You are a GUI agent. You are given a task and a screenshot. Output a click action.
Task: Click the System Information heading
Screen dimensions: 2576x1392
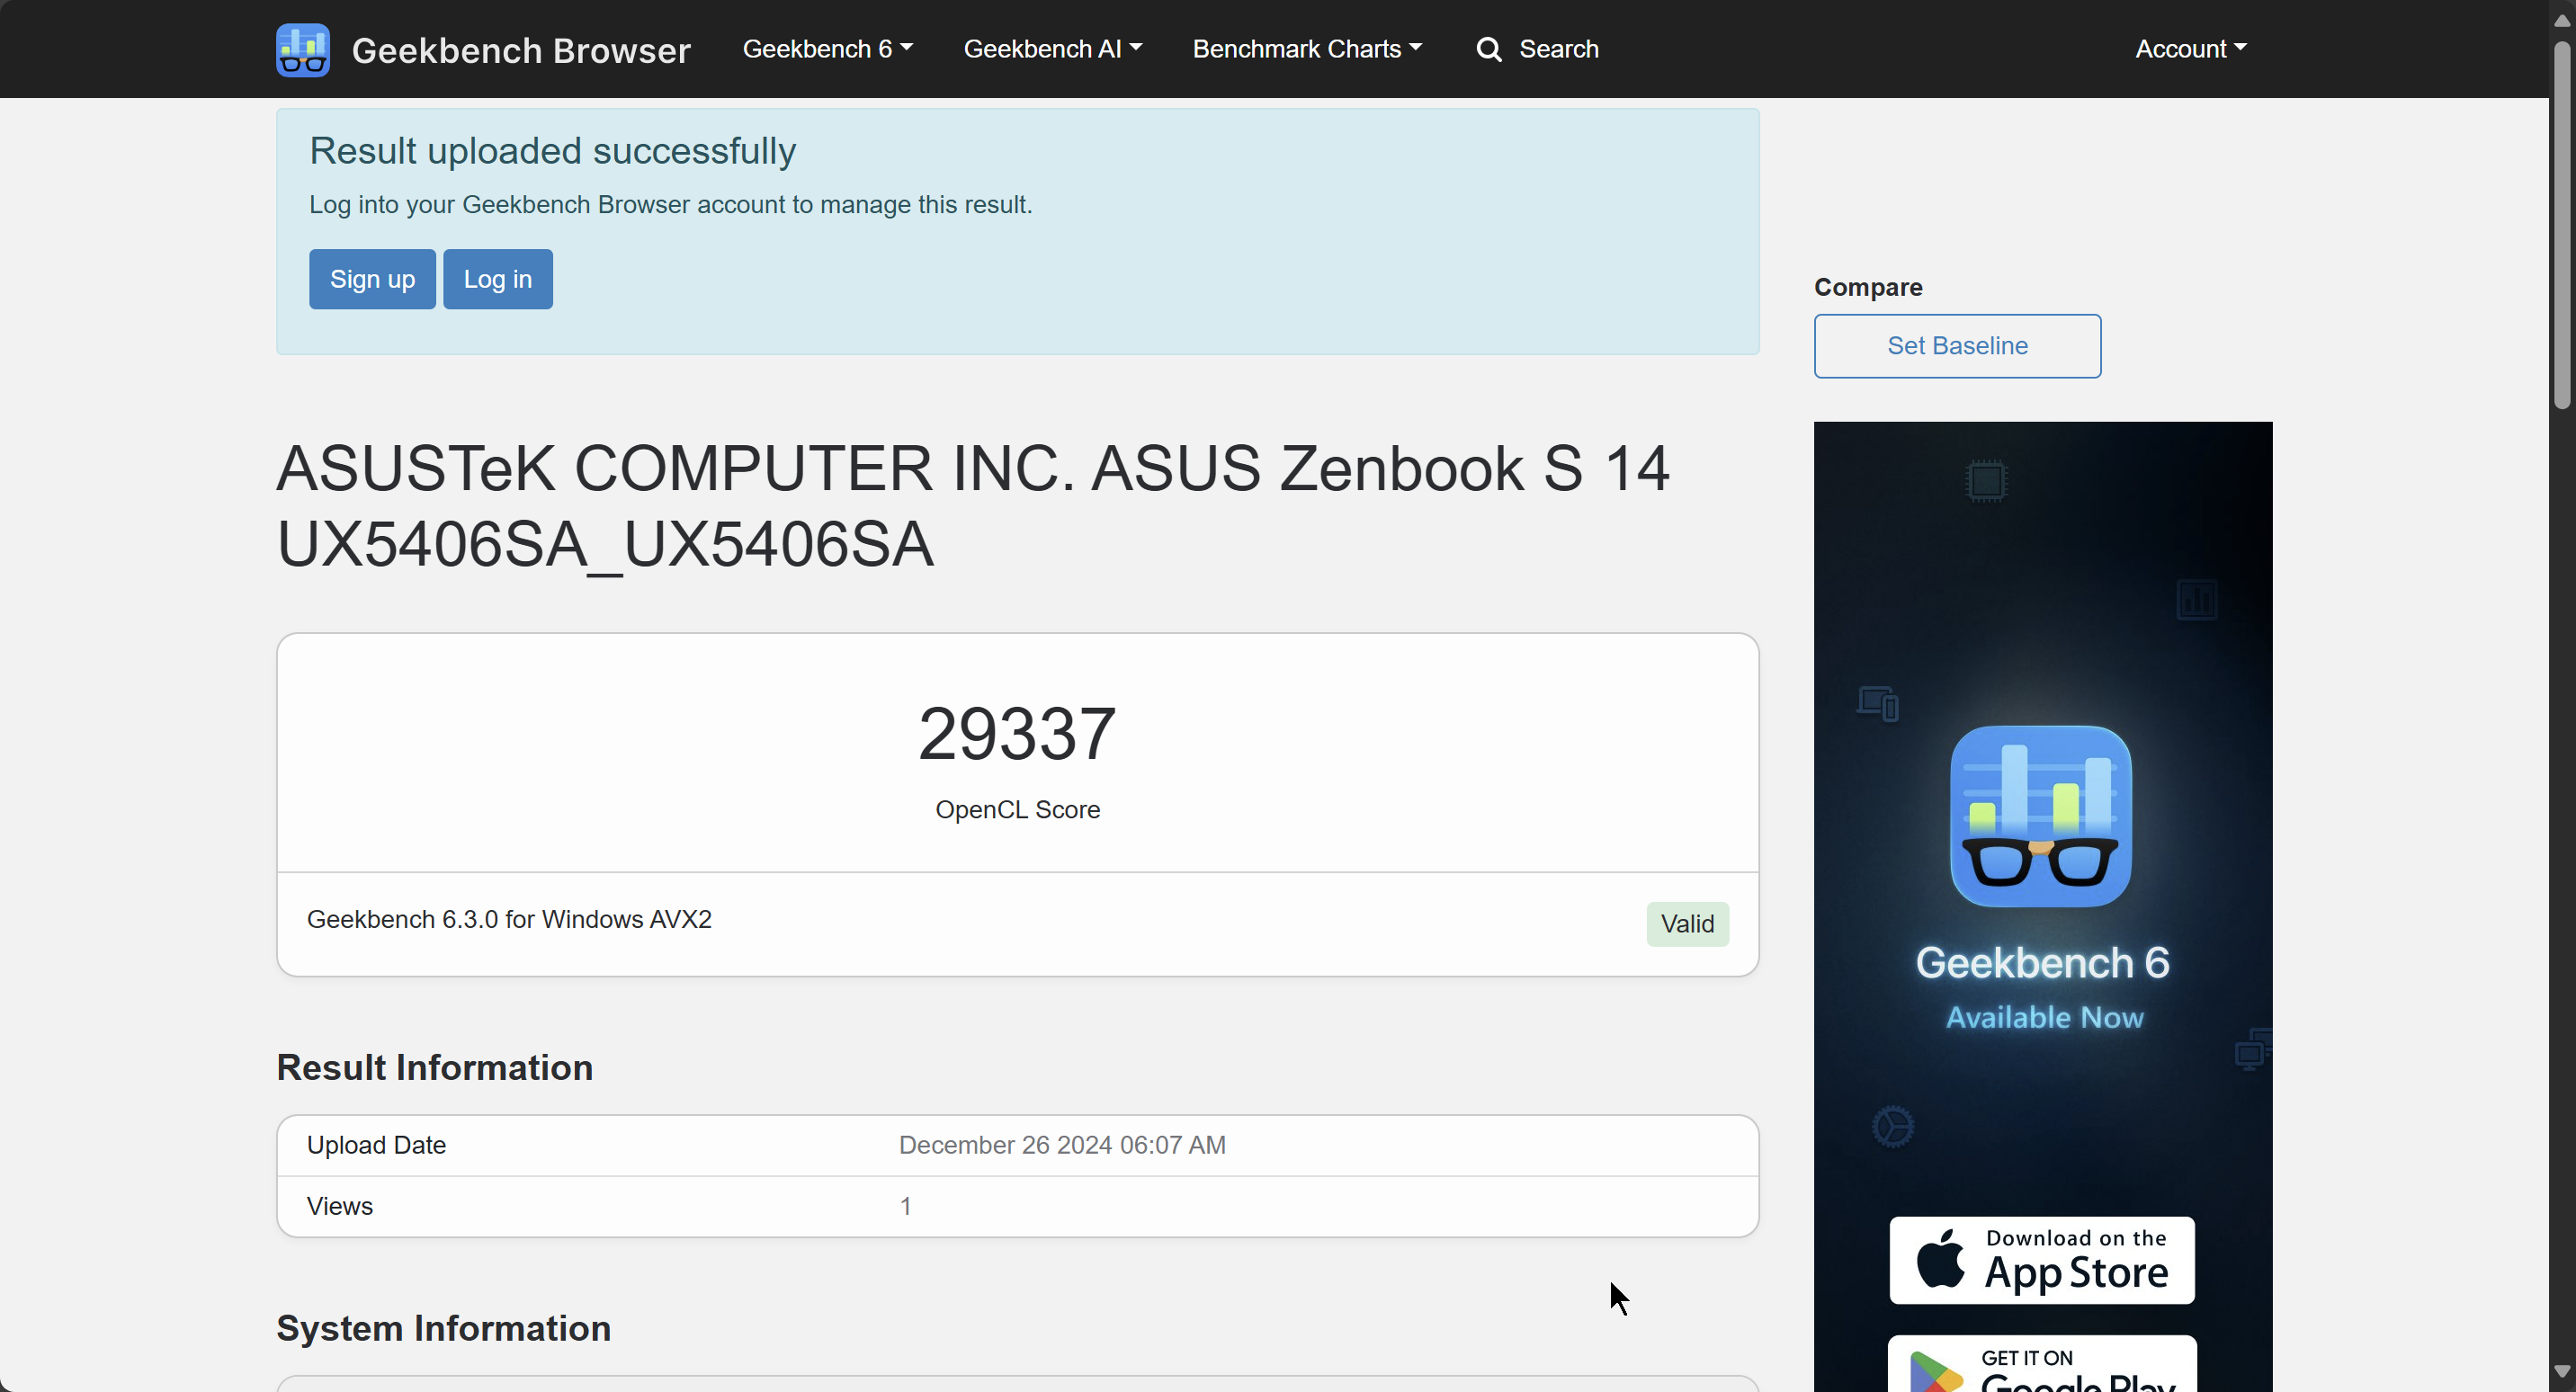(x=444, y=1329)
